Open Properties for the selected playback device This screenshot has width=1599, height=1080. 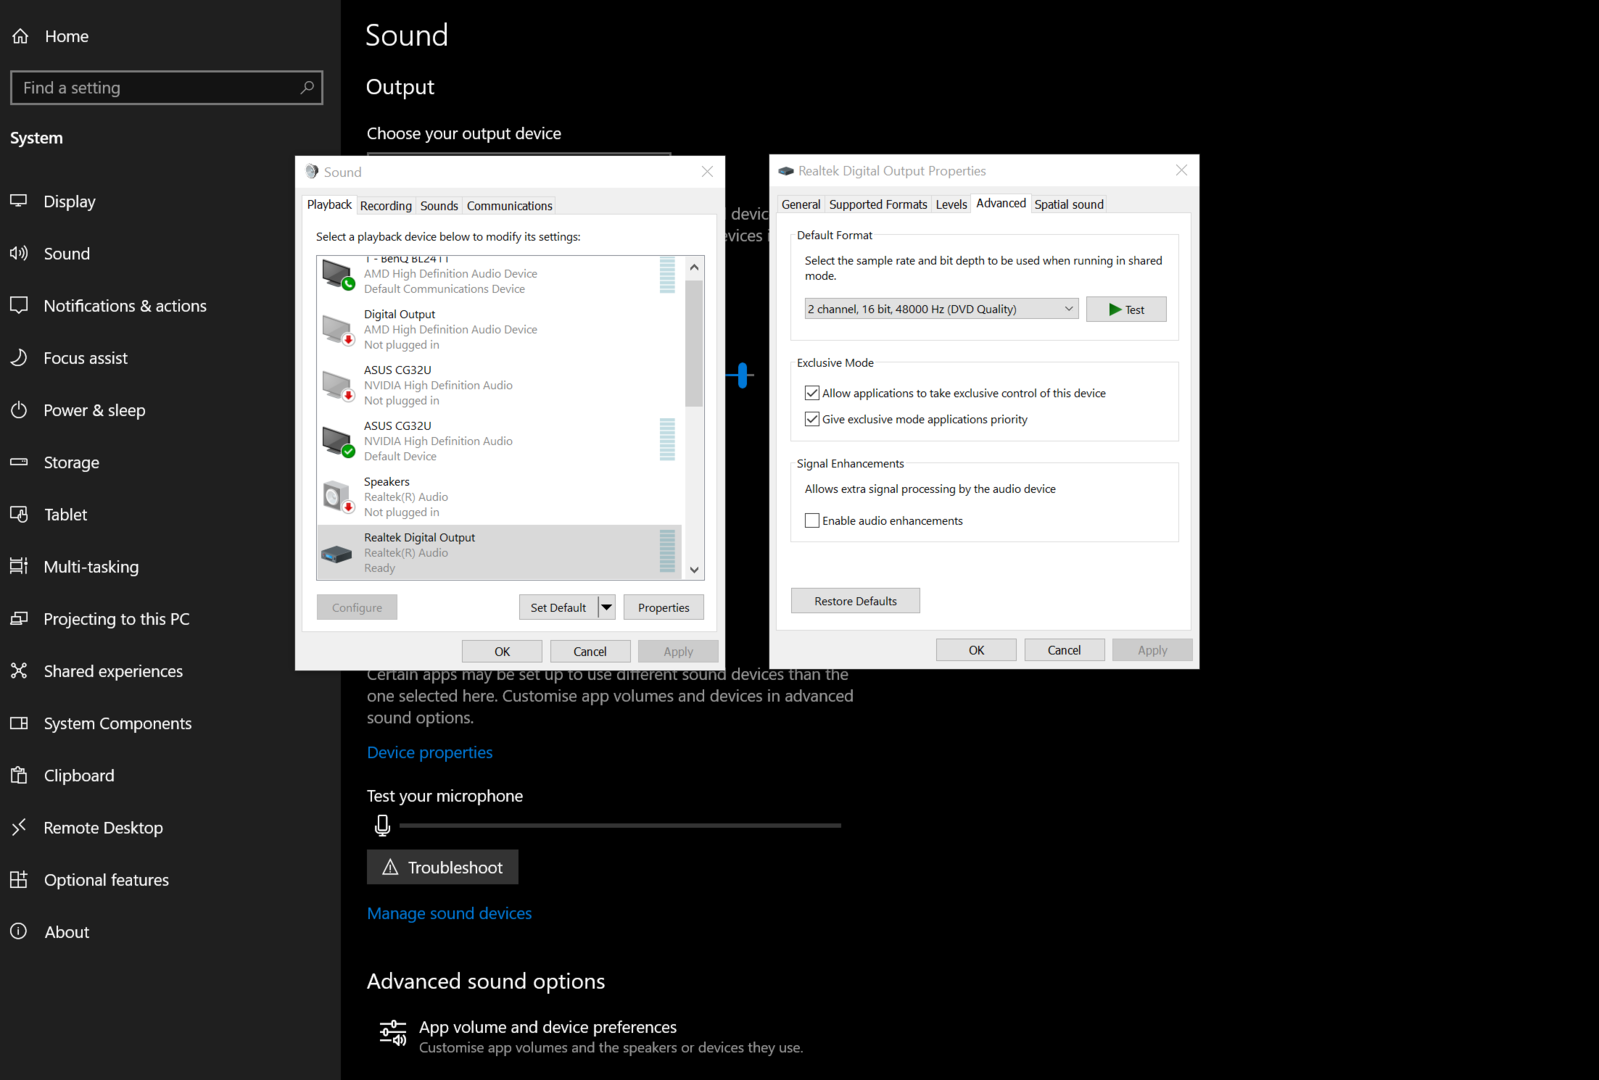pyautogui.click(x=664, y=607)
